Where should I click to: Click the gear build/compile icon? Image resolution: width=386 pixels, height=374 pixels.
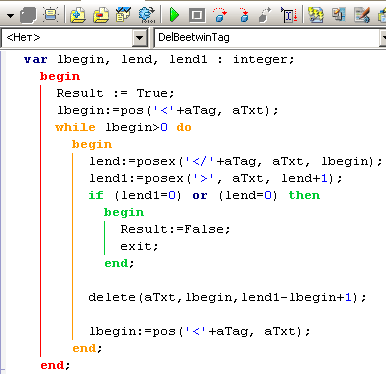click(x=147, y=15)
